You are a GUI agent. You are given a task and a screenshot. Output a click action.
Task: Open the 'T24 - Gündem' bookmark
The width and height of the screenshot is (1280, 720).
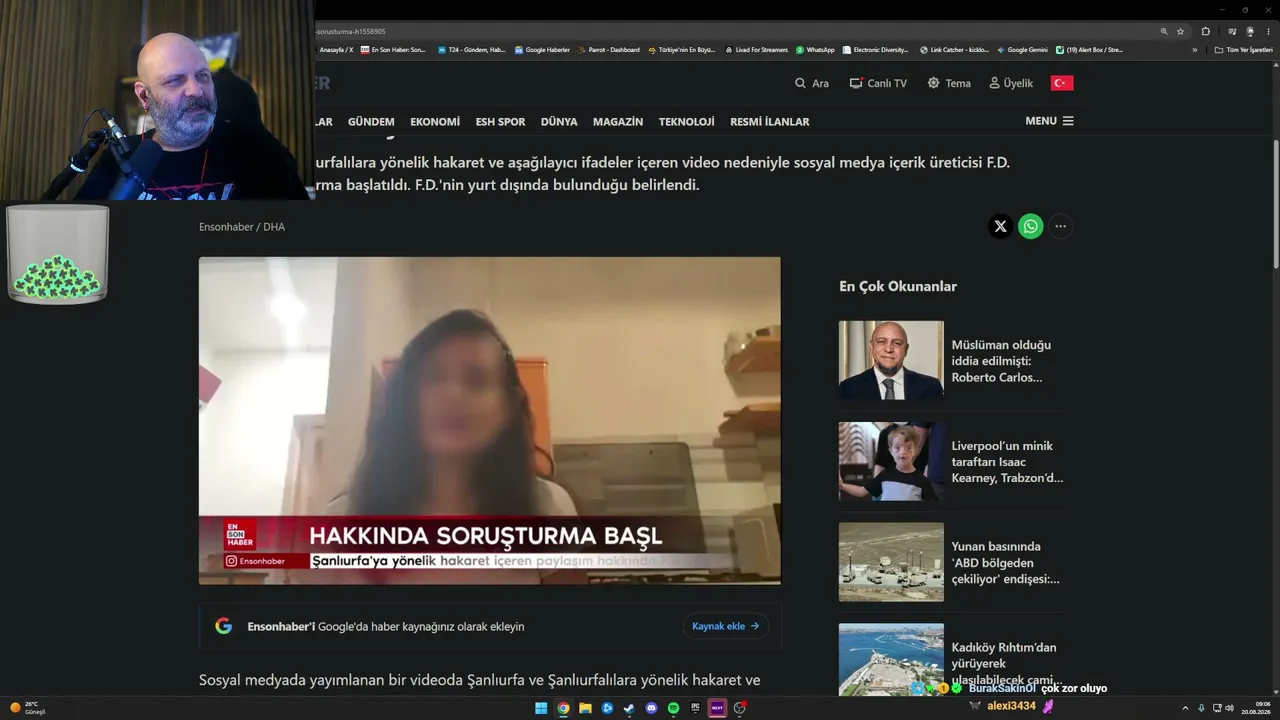[472, 50]
